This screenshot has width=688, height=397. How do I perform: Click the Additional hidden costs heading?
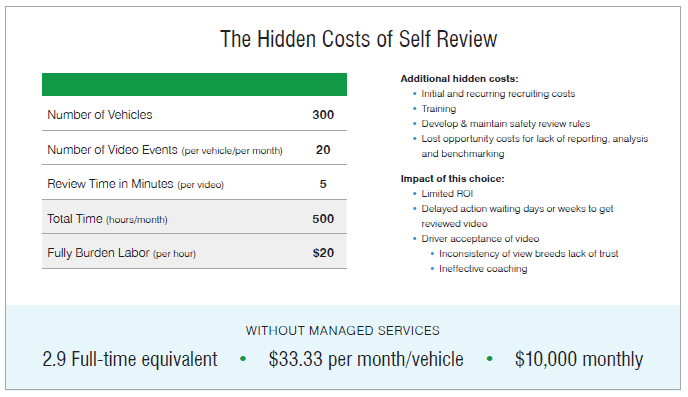pyautogui.click(x=459, y=79)
